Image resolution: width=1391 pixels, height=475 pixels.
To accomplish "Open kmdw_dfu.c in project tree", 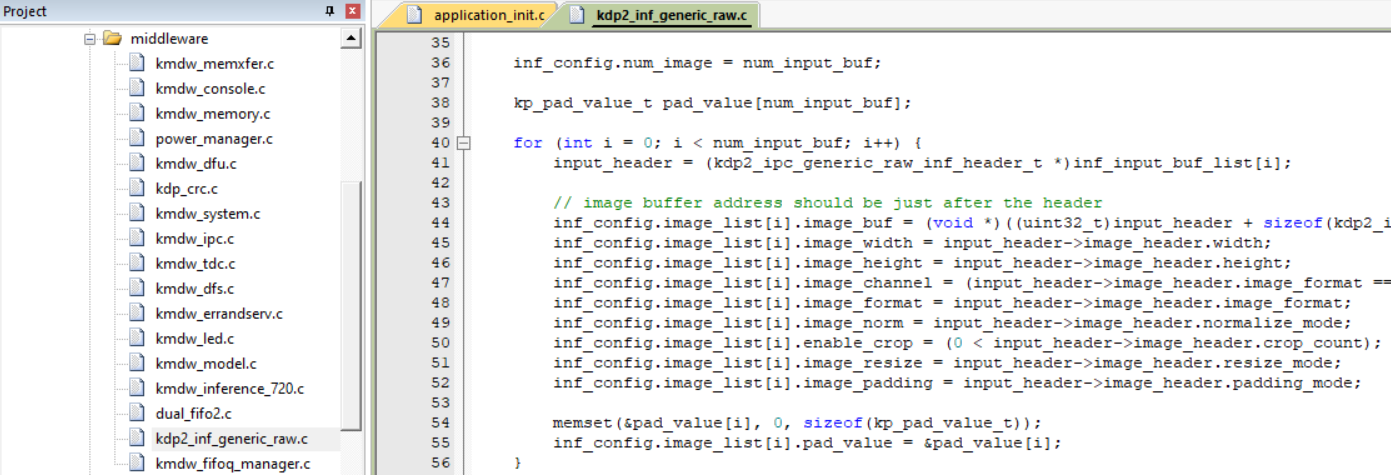I will click(x=196, y=164).
